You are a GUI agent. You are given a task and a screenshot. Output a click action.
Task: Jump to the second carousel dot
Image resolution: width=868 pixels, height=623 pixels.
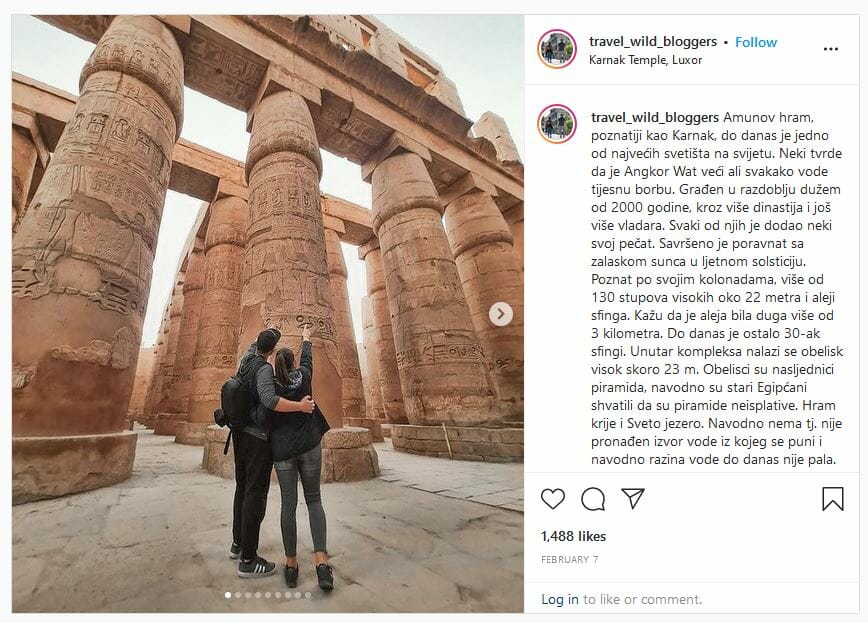click(x=238, y=595)
